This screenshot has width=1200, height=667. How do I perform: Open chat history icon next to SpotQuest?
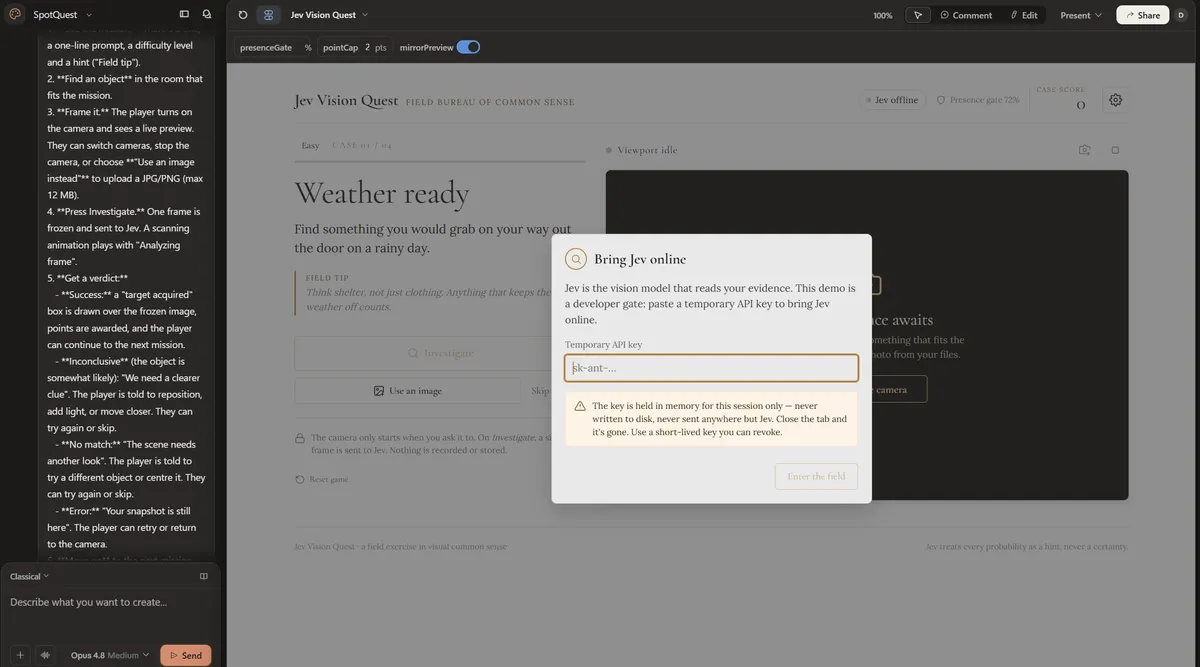coord(207,15)
